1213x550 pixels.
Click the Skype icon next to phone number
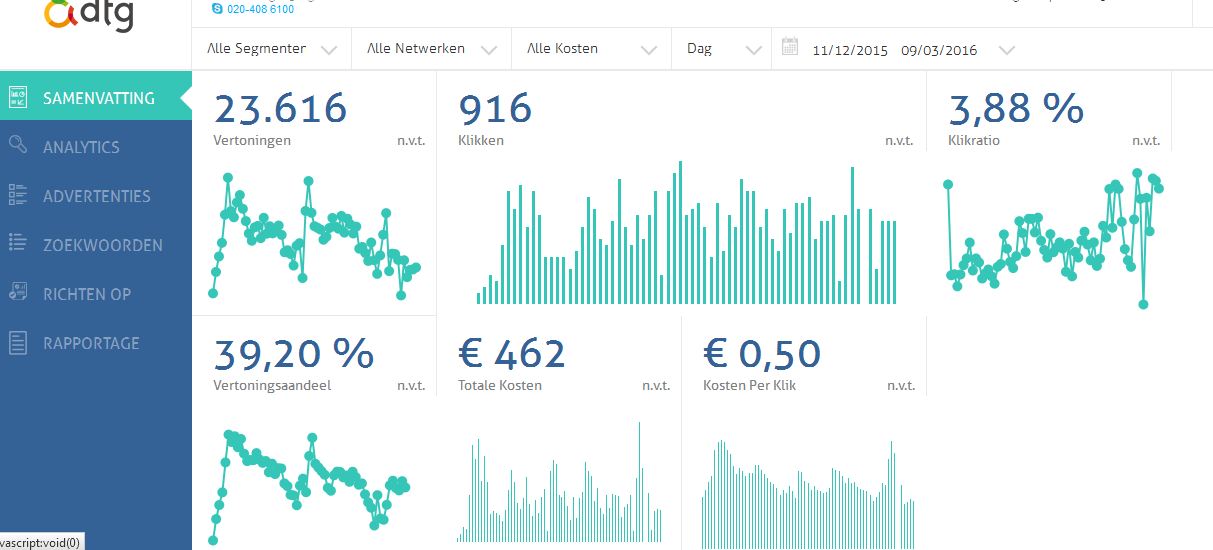click(x=218, y=9)
